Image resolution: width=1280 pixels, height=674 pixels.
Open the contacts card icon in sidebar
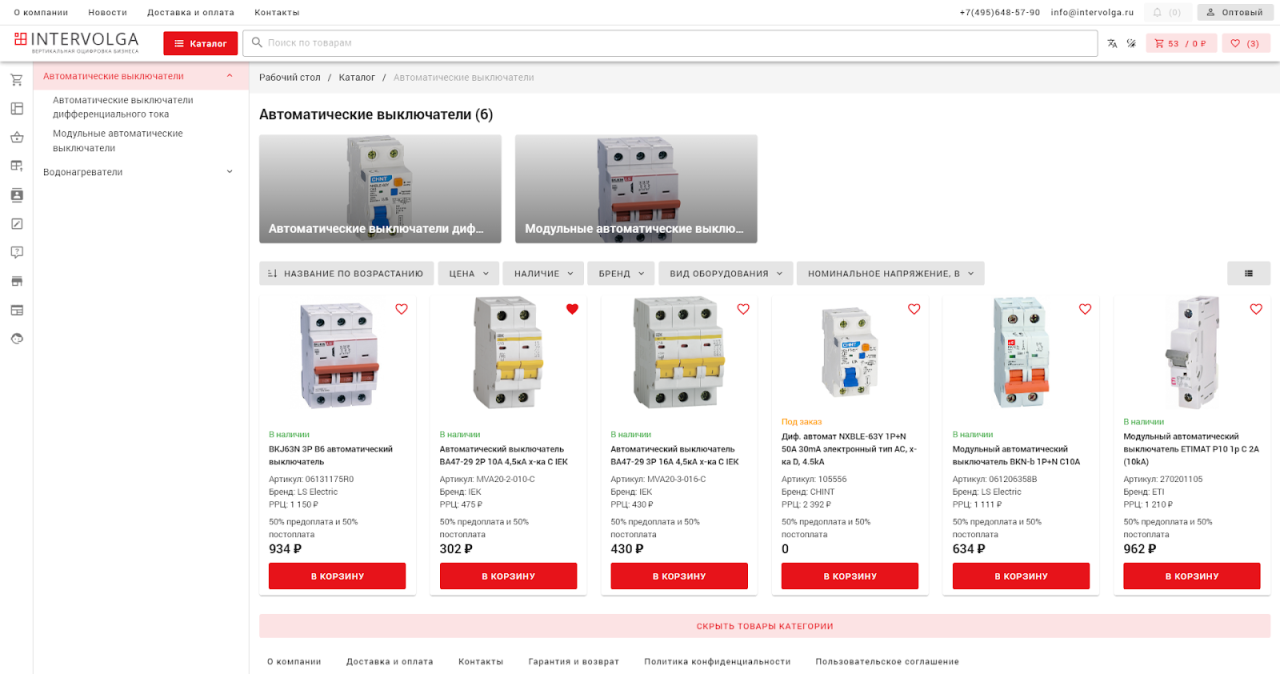click(17, 195)
